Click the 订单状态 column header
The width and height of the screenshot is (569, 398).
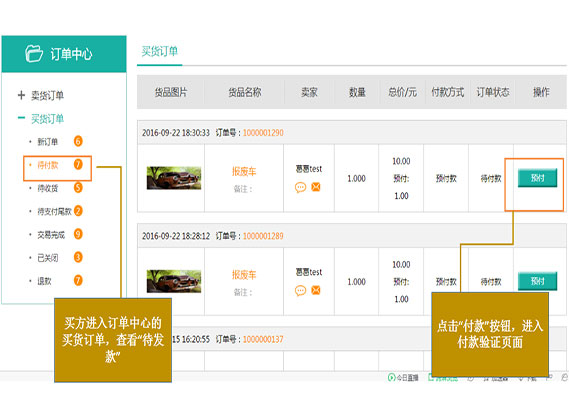(493, 92)
